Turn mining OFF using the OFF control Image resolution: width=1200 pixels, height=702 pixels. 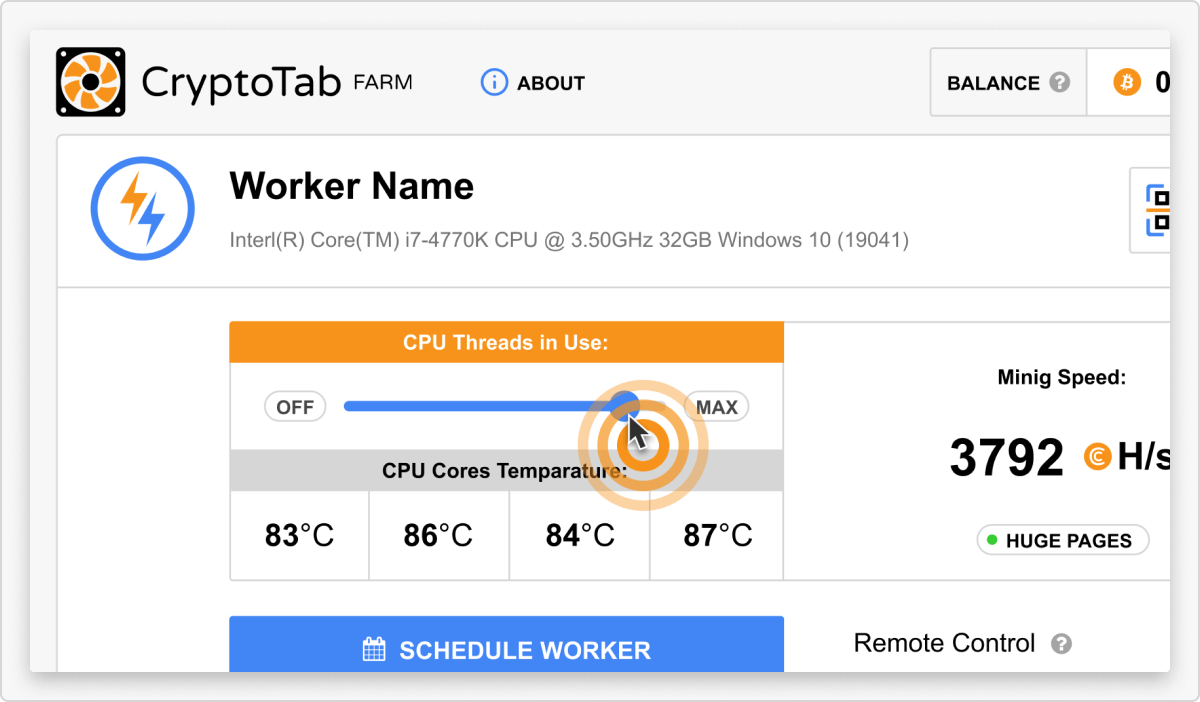coord(294,406)
